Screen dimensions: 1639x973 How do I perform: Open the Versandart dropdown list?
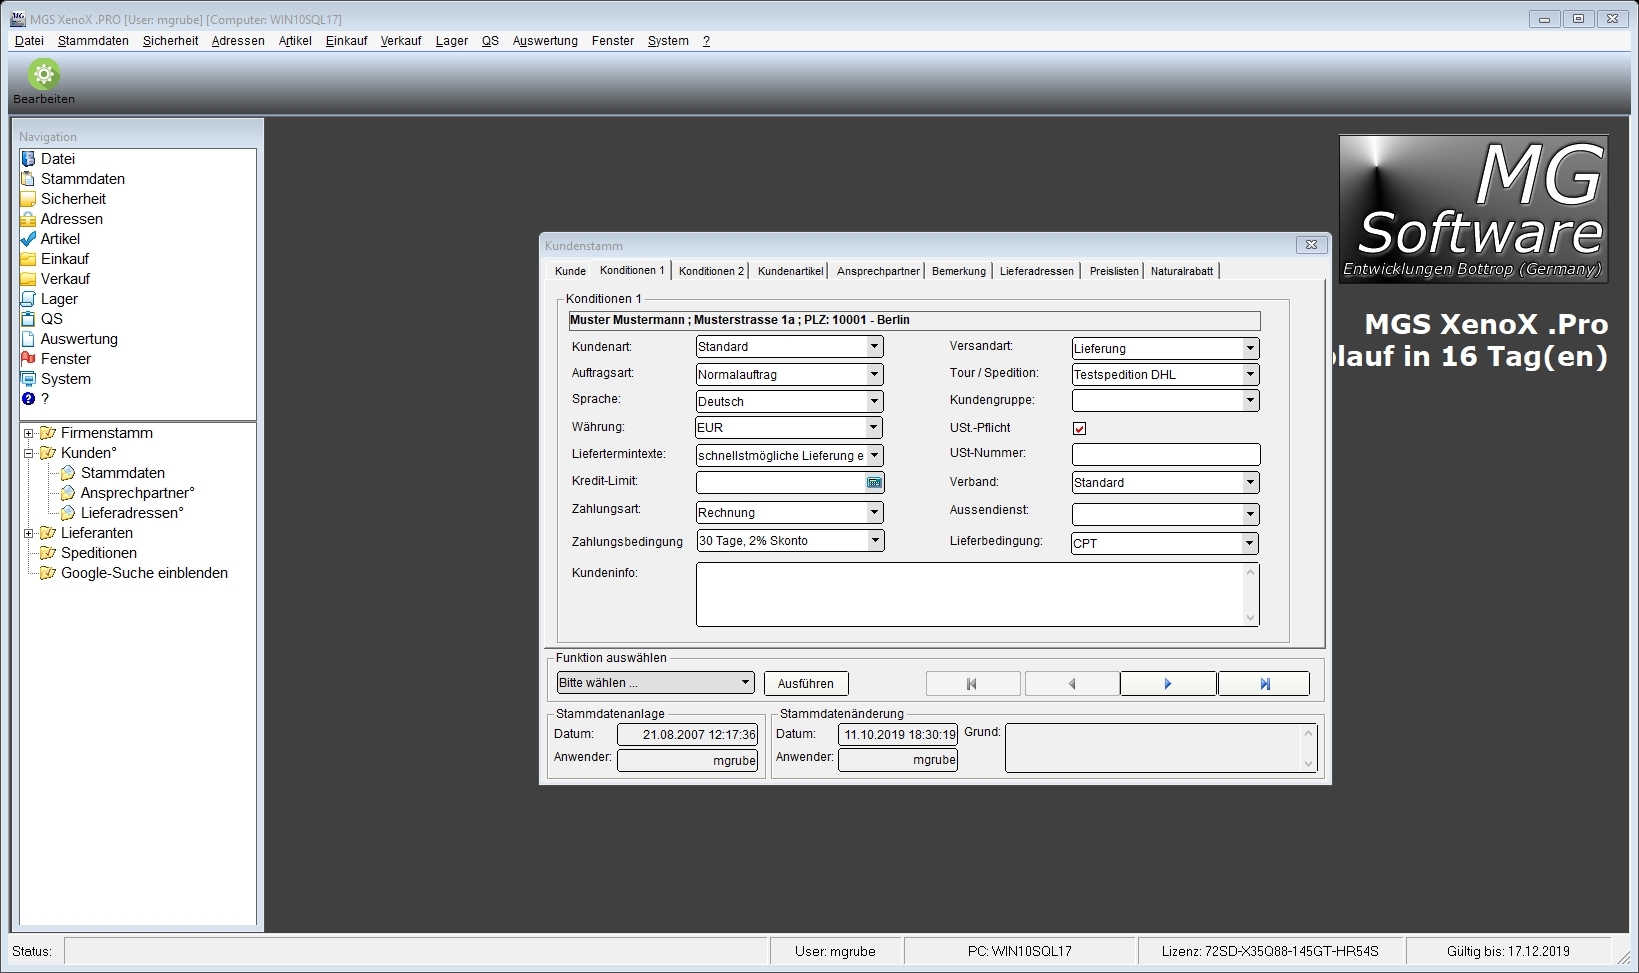pyautogui.click(x=1250, y=348)
